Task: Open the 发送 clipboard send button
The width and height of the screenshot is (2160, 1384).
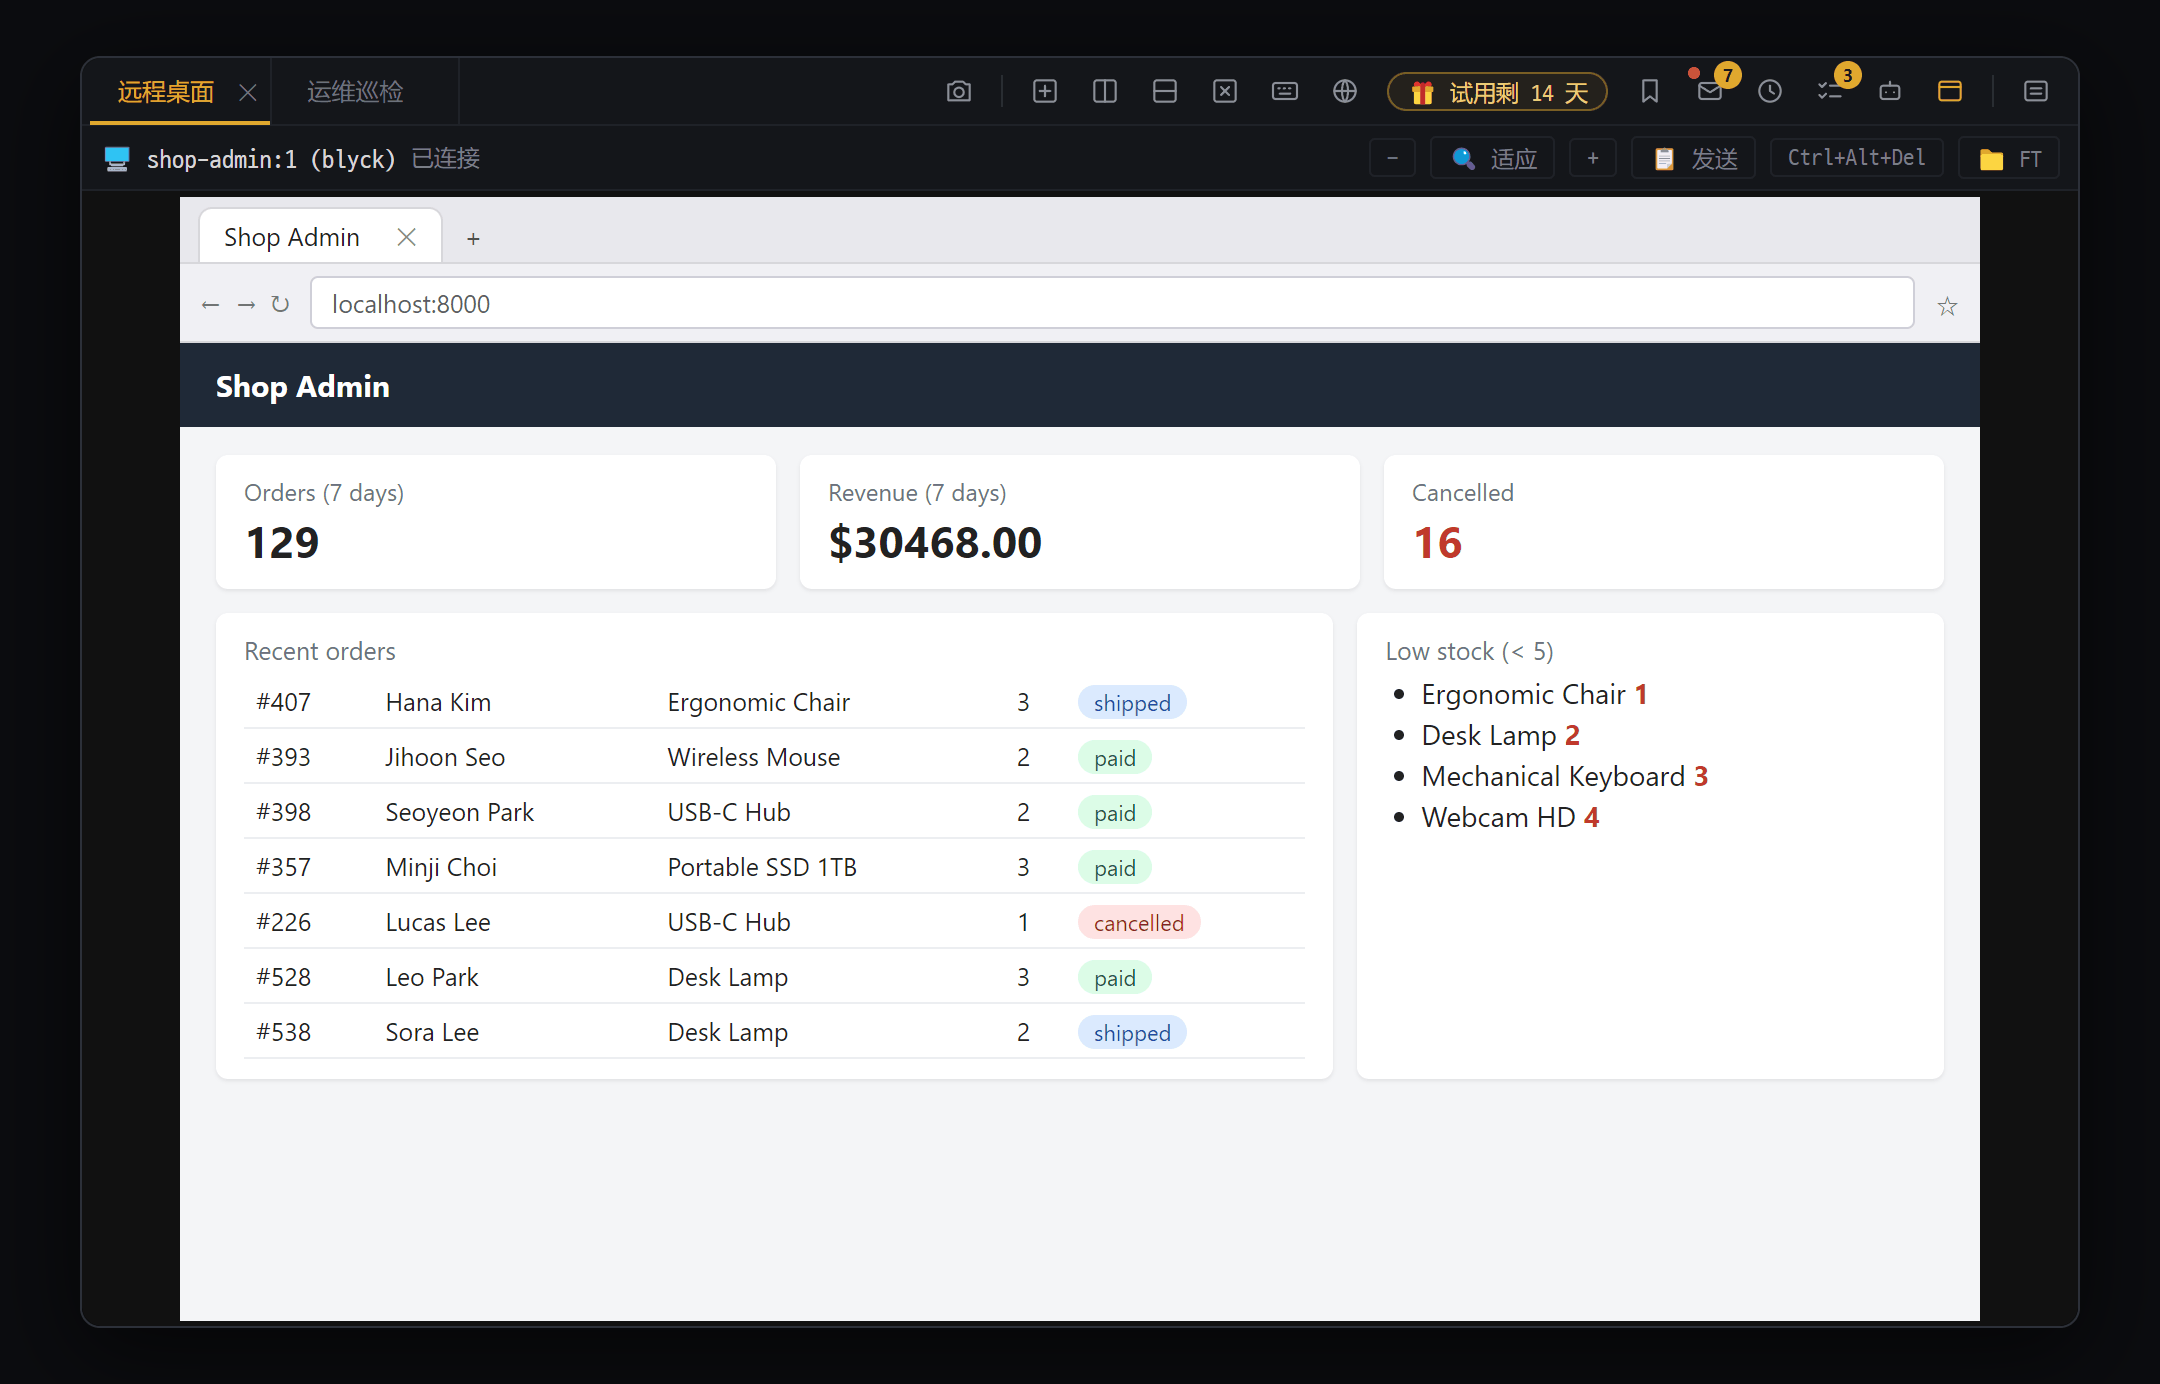Action: (x=1693, y=158)
